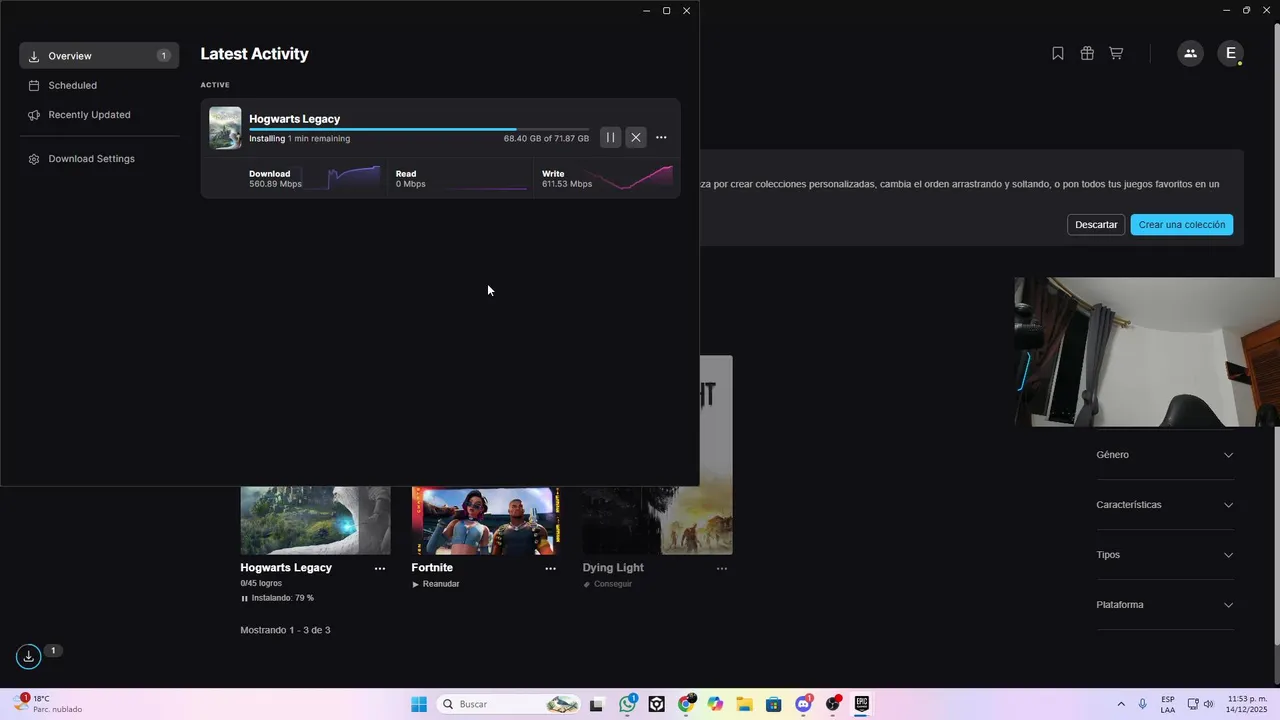Click Crear una colección button

1182,225
